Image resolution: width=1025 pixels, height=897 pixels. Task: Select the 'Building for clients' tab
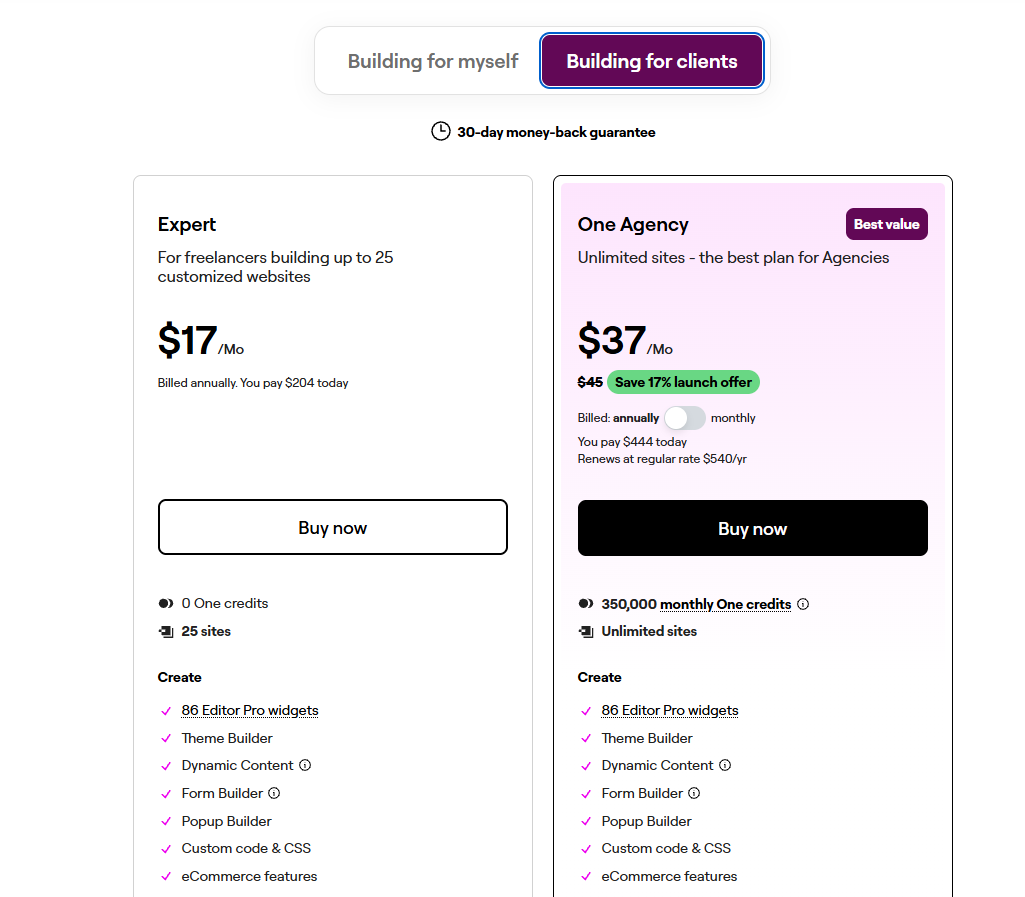(x=651, y=61)
